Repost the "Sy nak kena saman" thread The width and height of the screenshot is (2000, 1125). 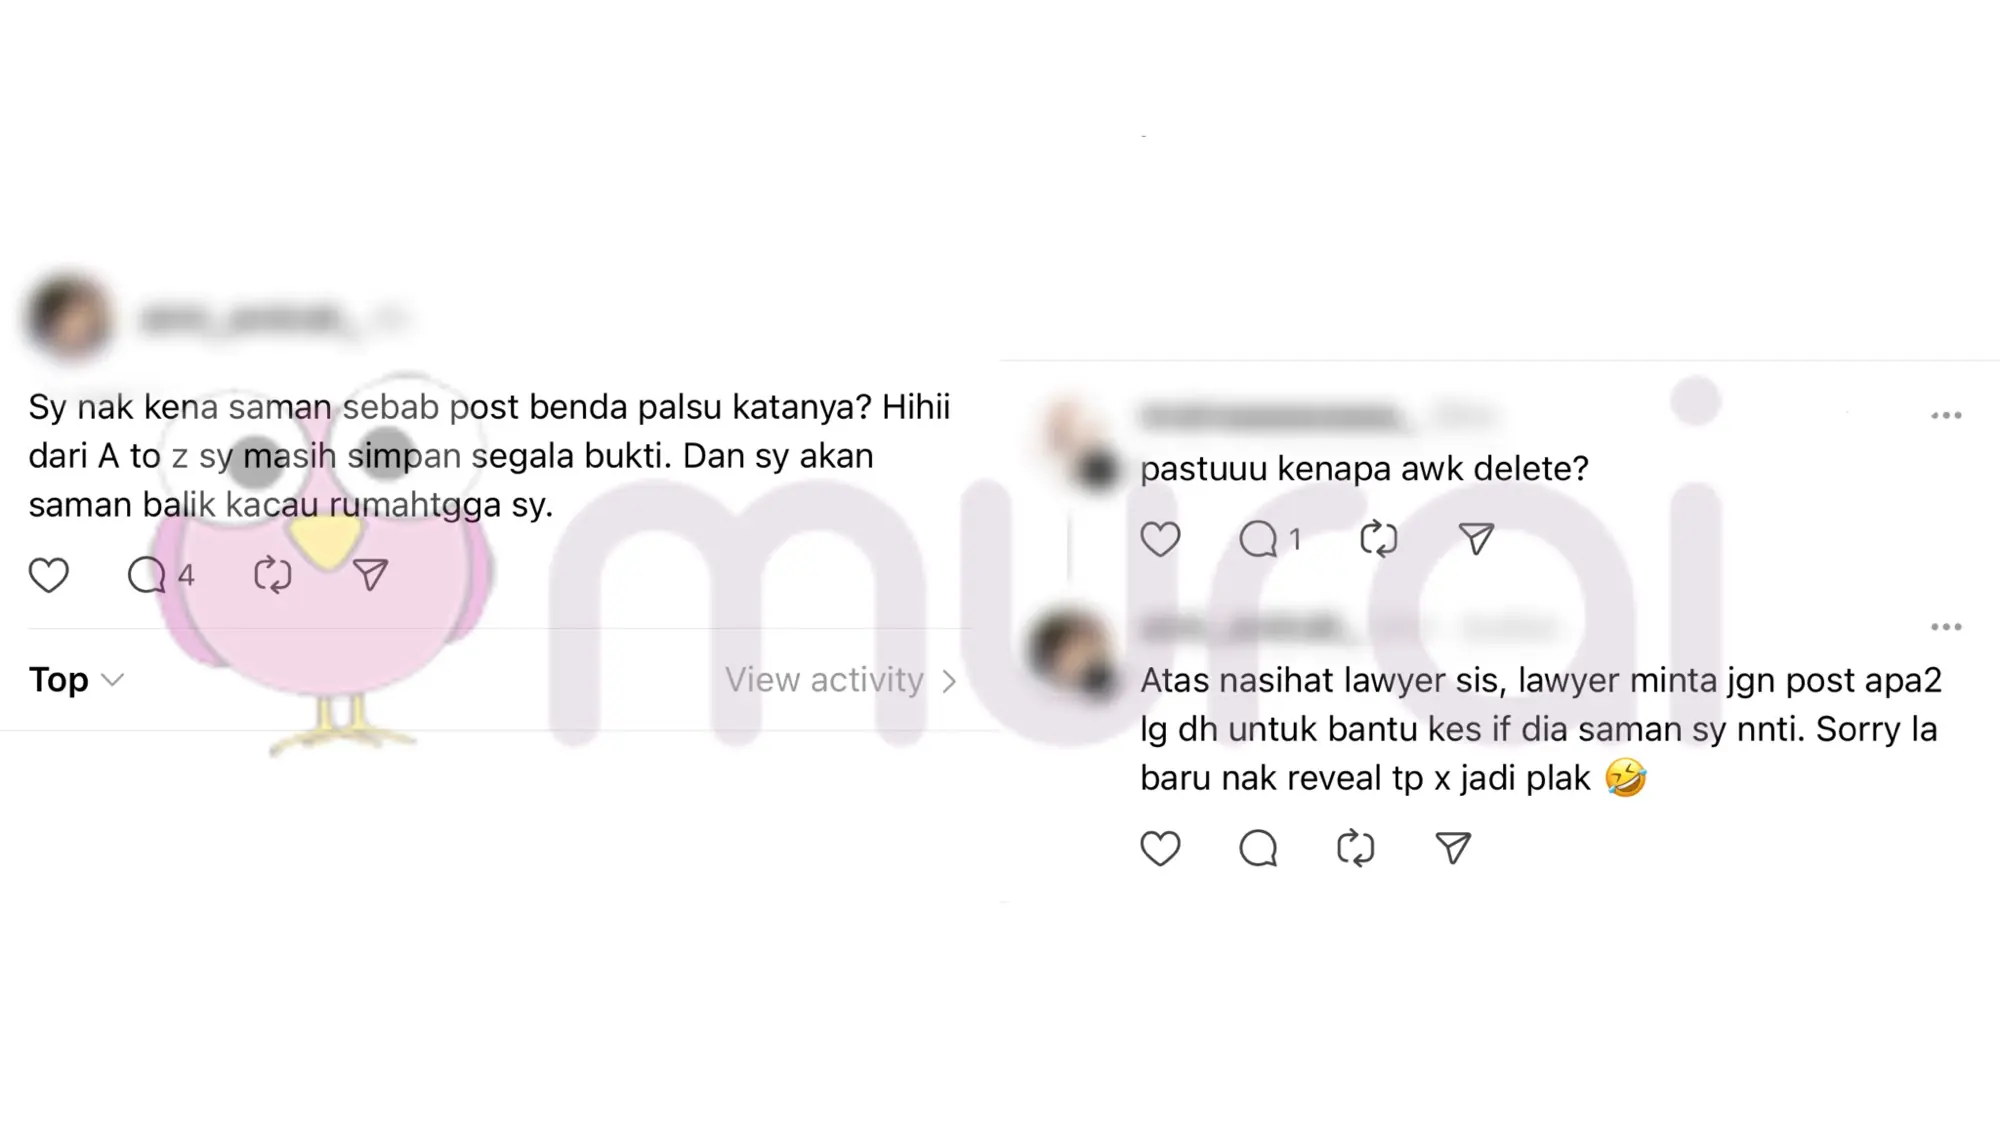pyautogui.click(x=272, y=575)
